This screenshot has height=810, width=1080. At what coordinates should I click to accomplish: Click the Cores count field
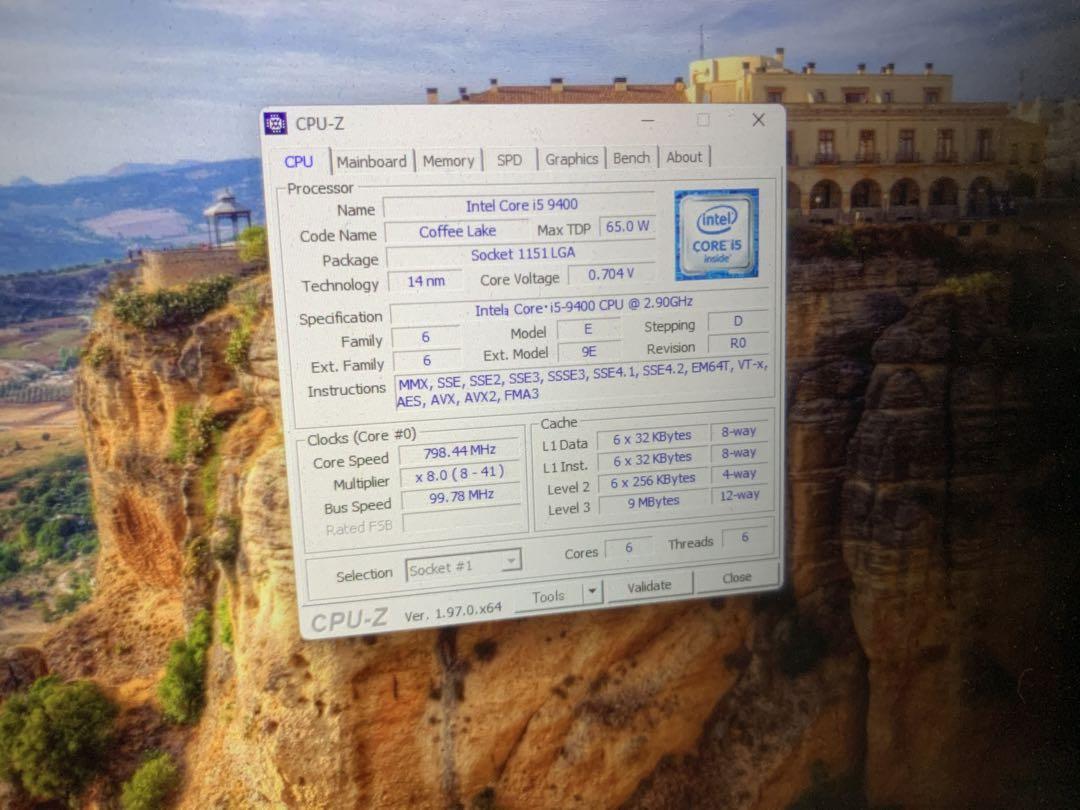click(628, 548)
